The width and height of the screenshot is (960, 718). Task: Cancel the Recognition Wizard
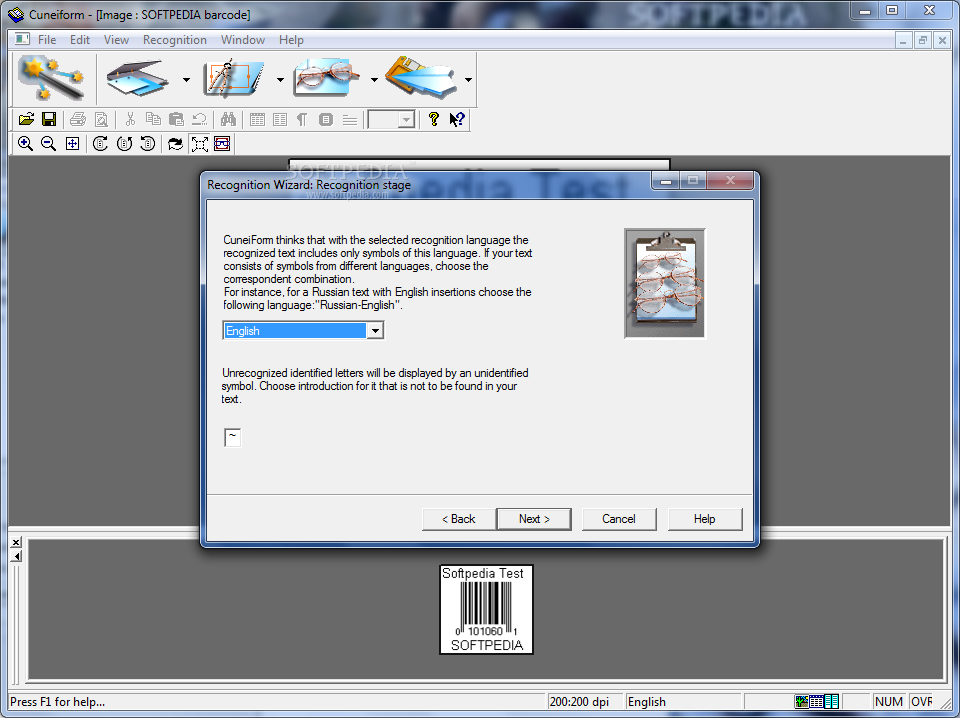619,519
